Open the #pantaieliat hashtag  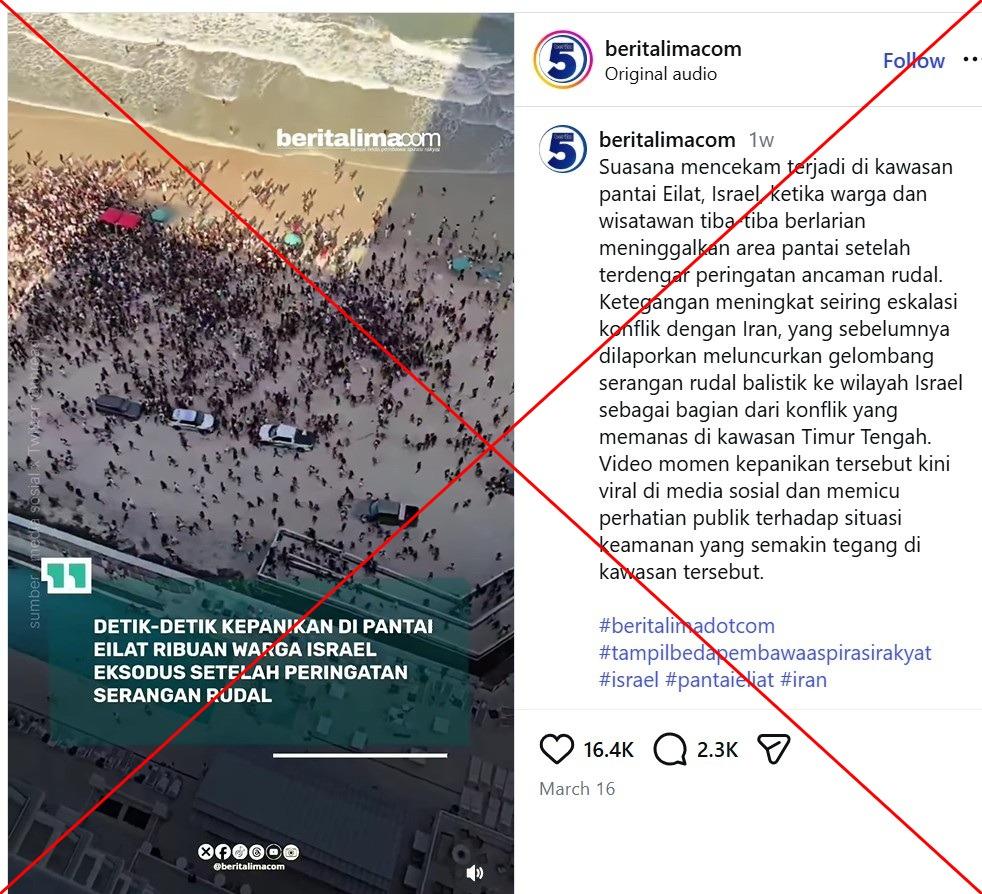[x=720, y=679]
